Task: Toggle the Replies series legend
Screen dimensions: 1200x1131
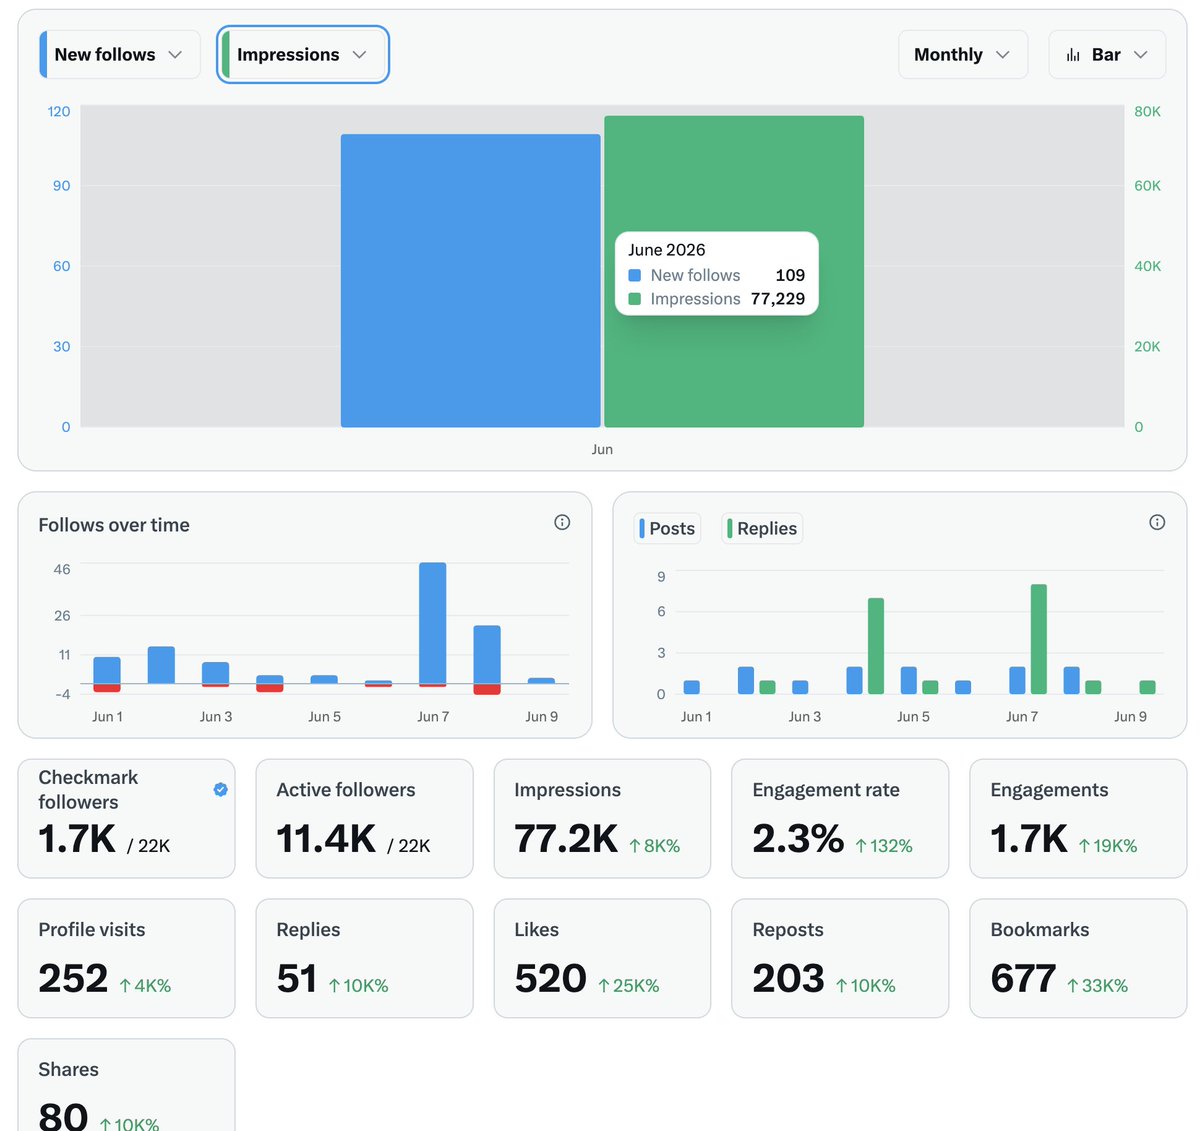Action: (x=762, y=528)
